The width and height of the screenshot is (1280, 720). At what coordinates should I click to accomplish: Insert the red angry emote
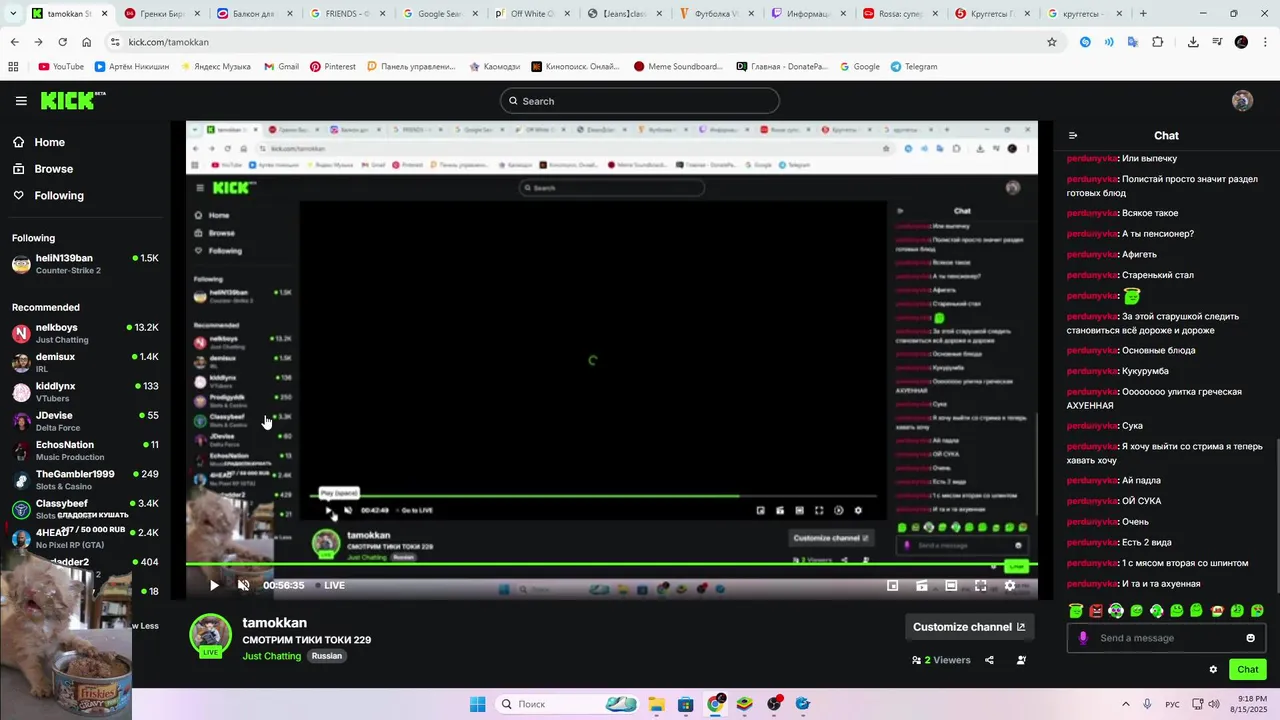pos(1096,610)
